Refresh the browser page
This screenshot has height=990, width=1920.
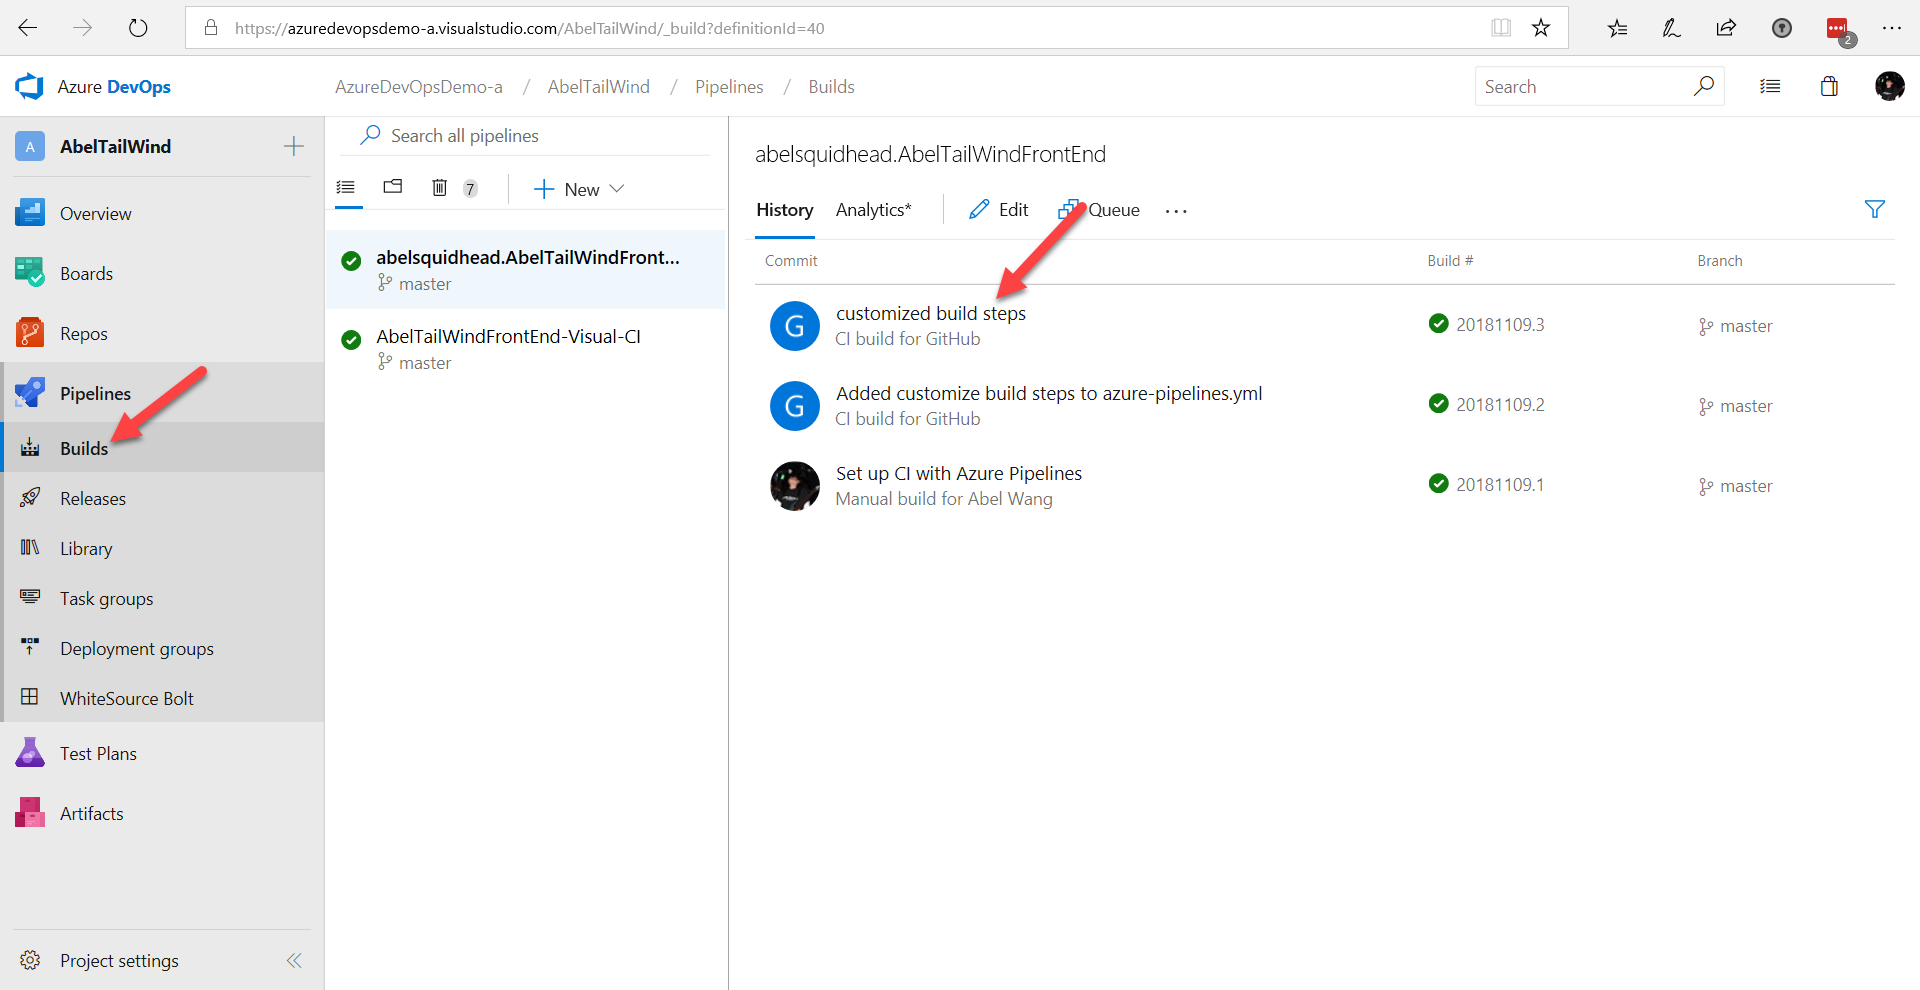tap(138, 28)
